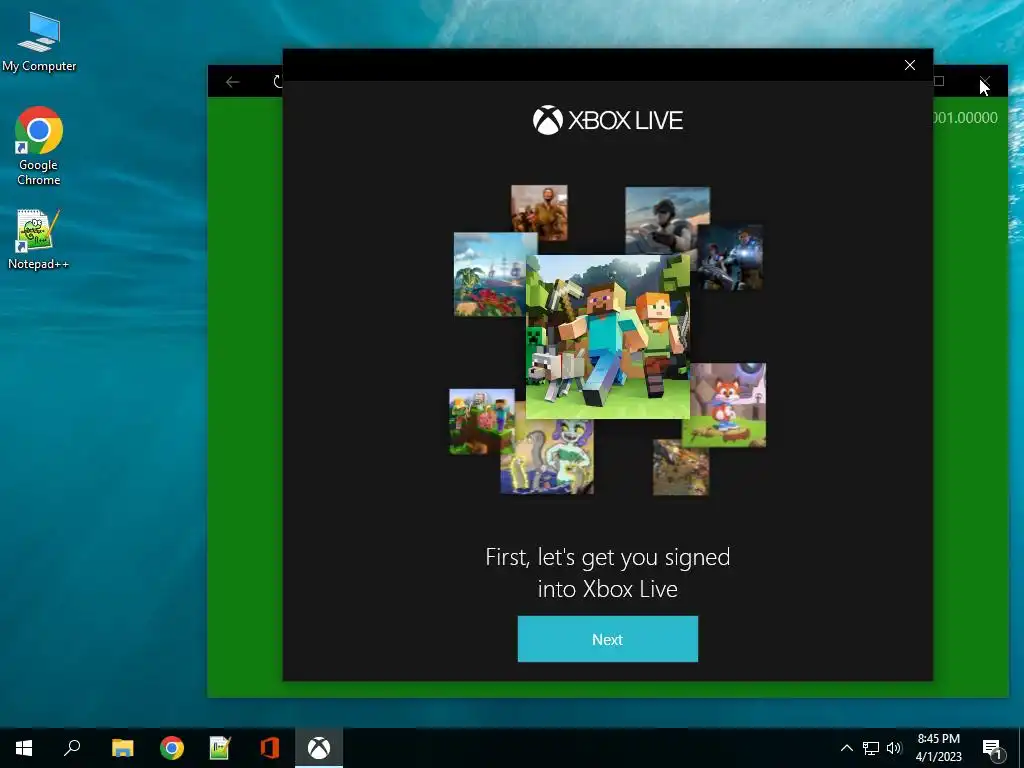
Task: Open Microsoft Office from taskbar
Action: click(x=270, y=748)
